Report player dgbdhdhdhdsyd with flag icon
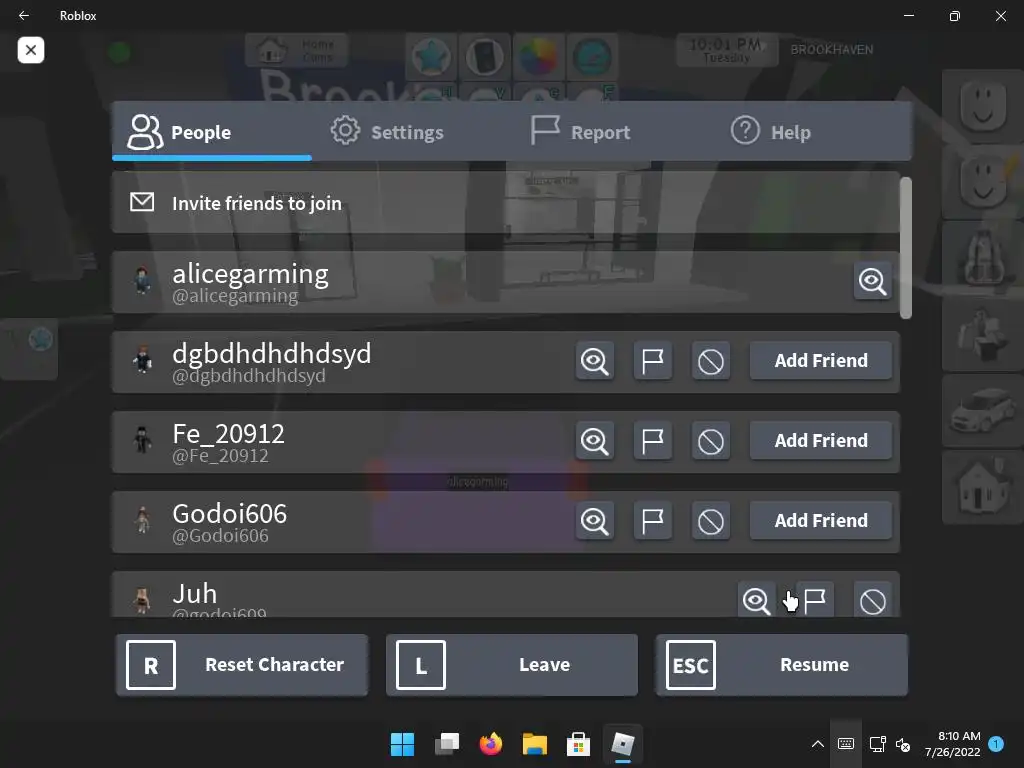 click(x=652, y=360)
